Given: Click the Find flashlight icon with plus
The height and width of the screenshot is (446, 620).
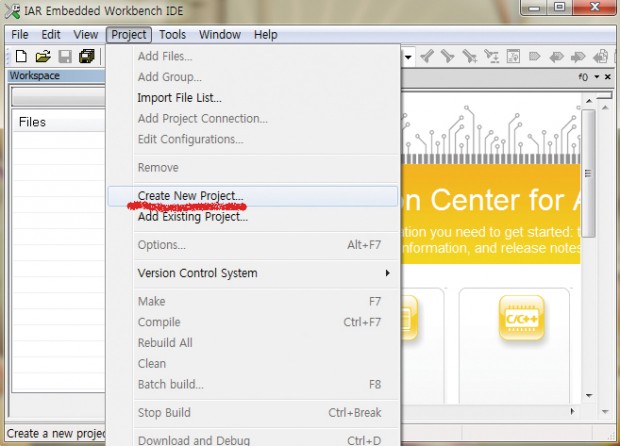Looking at the screenshot, I should coord(469,57).
